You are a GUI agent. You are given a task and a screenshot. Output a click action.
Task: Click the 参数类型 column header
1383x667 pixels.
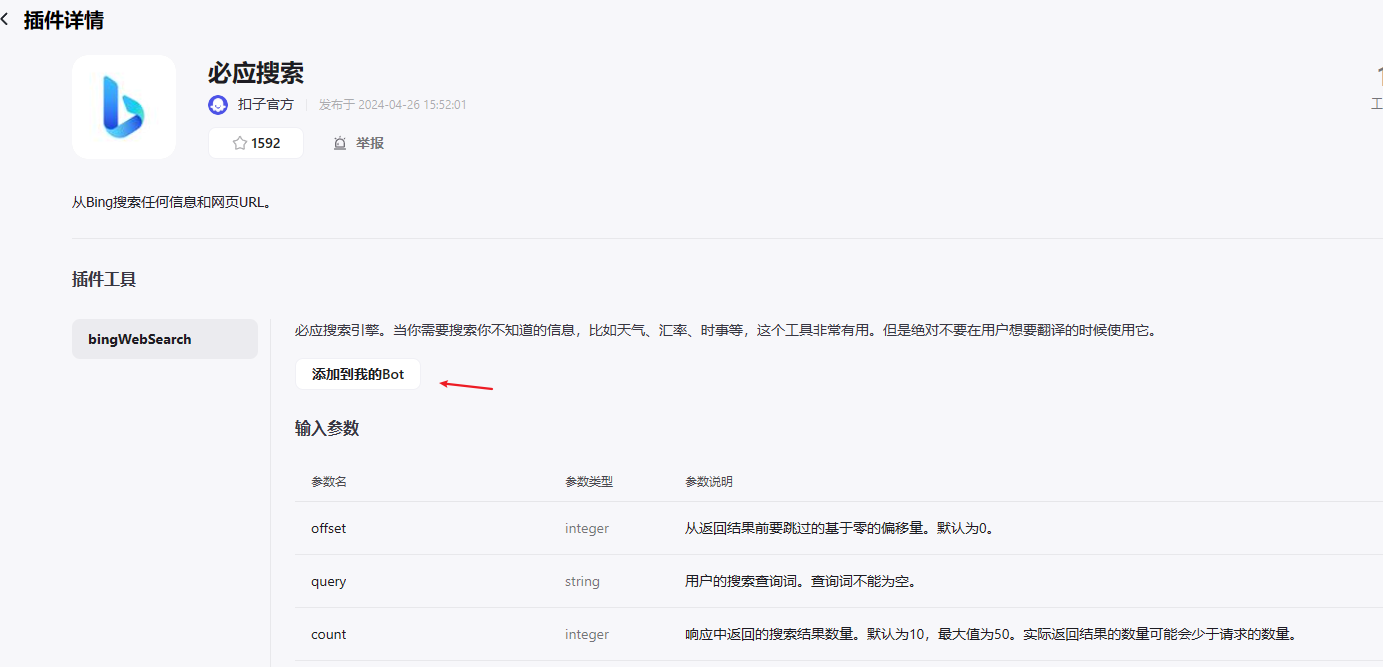pyautogui.click(x=589, y=481)
